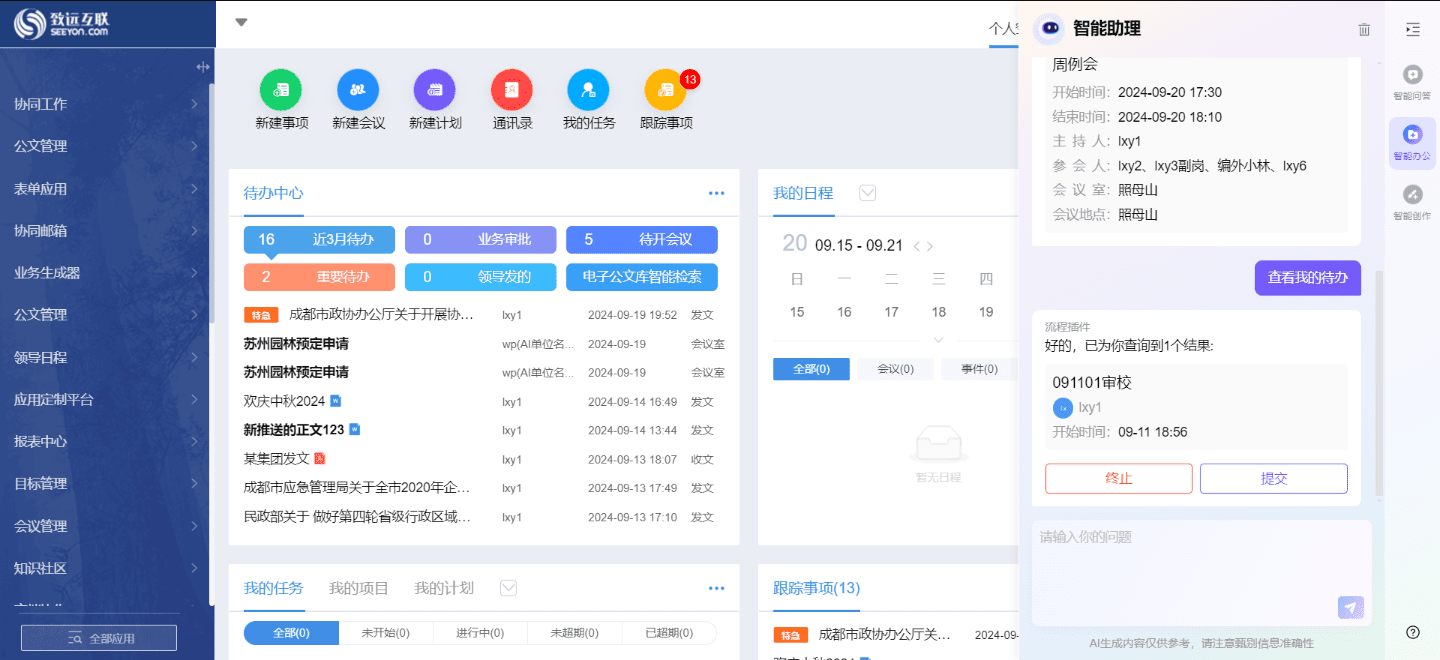Screen dimensions: 1440x660
Task: Open 待办中心 more options dots
Action: [x=716, y=193]
